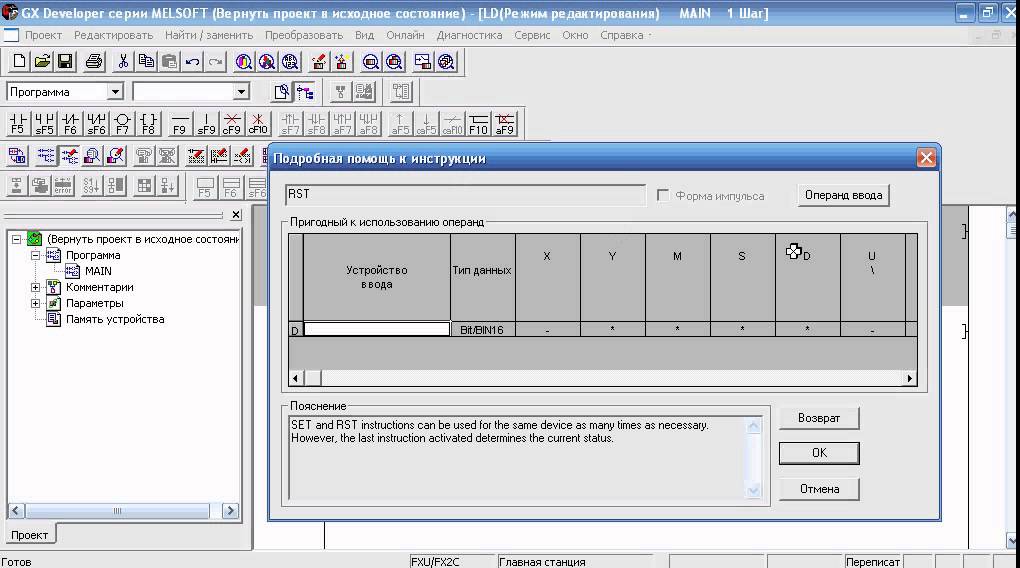Close the project tree panel with X
1020x568 pixels.
click(x=236, y=215)
